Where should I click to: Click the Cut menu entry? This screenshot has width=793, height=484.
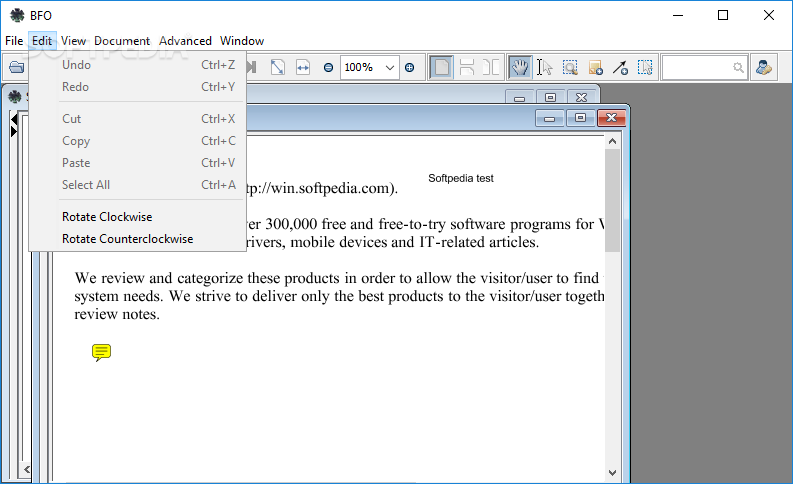click(138, 119)
